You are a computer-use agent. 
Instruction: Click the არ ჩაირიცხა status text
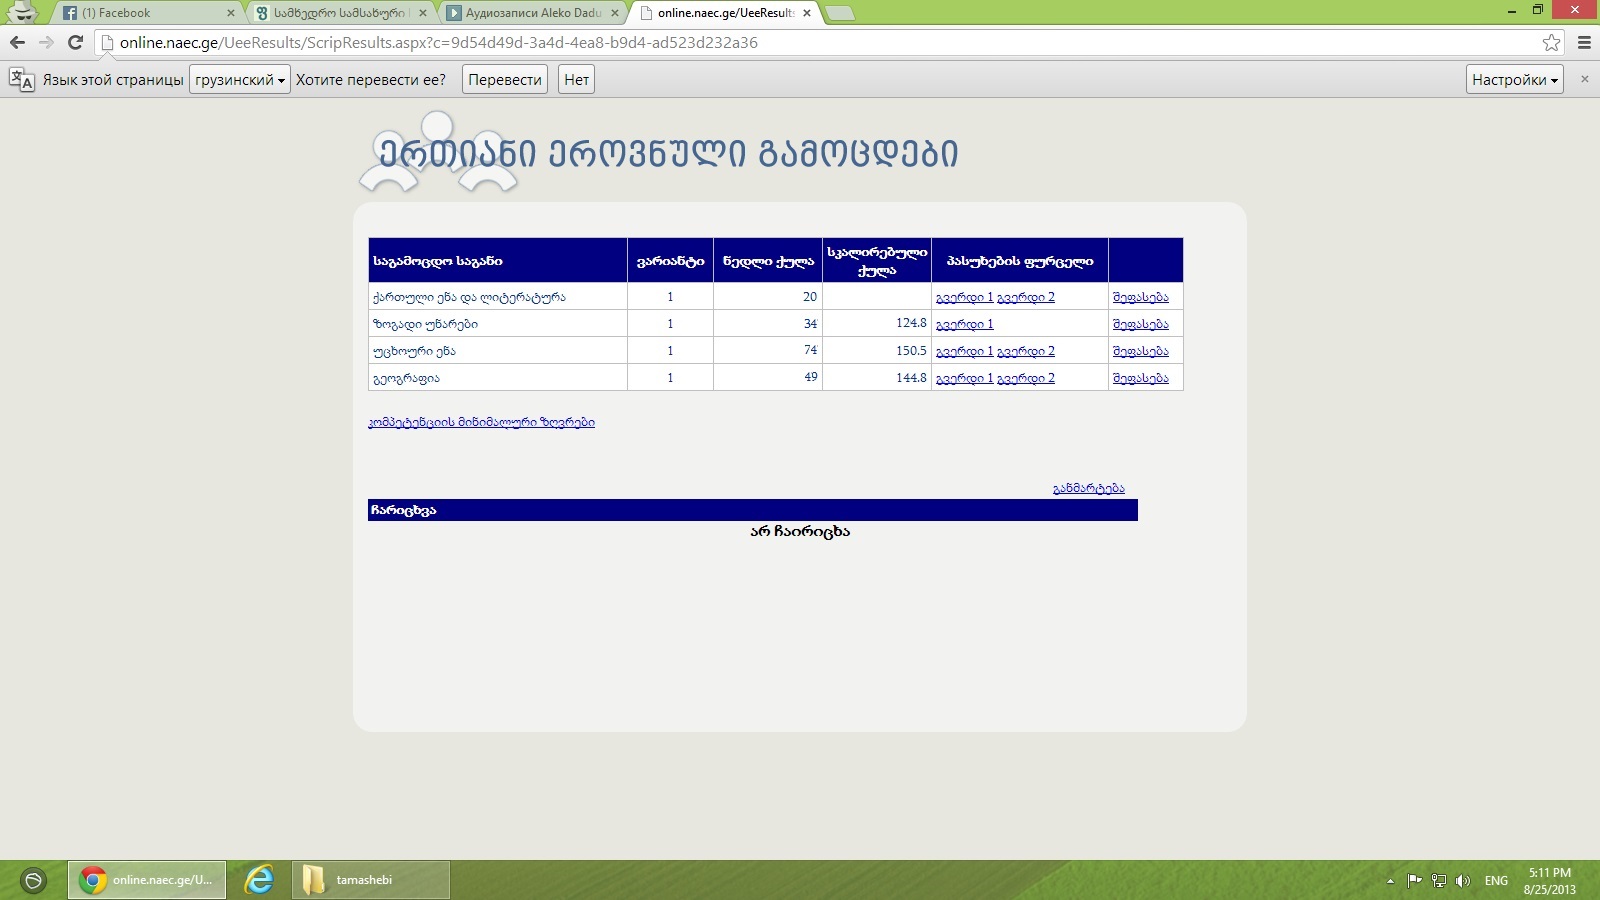click(x=800, y=531)
